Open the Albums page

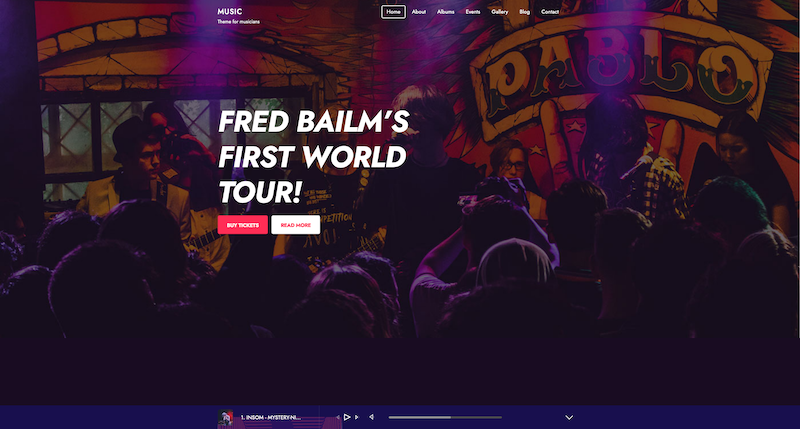[x=445, y=12]
